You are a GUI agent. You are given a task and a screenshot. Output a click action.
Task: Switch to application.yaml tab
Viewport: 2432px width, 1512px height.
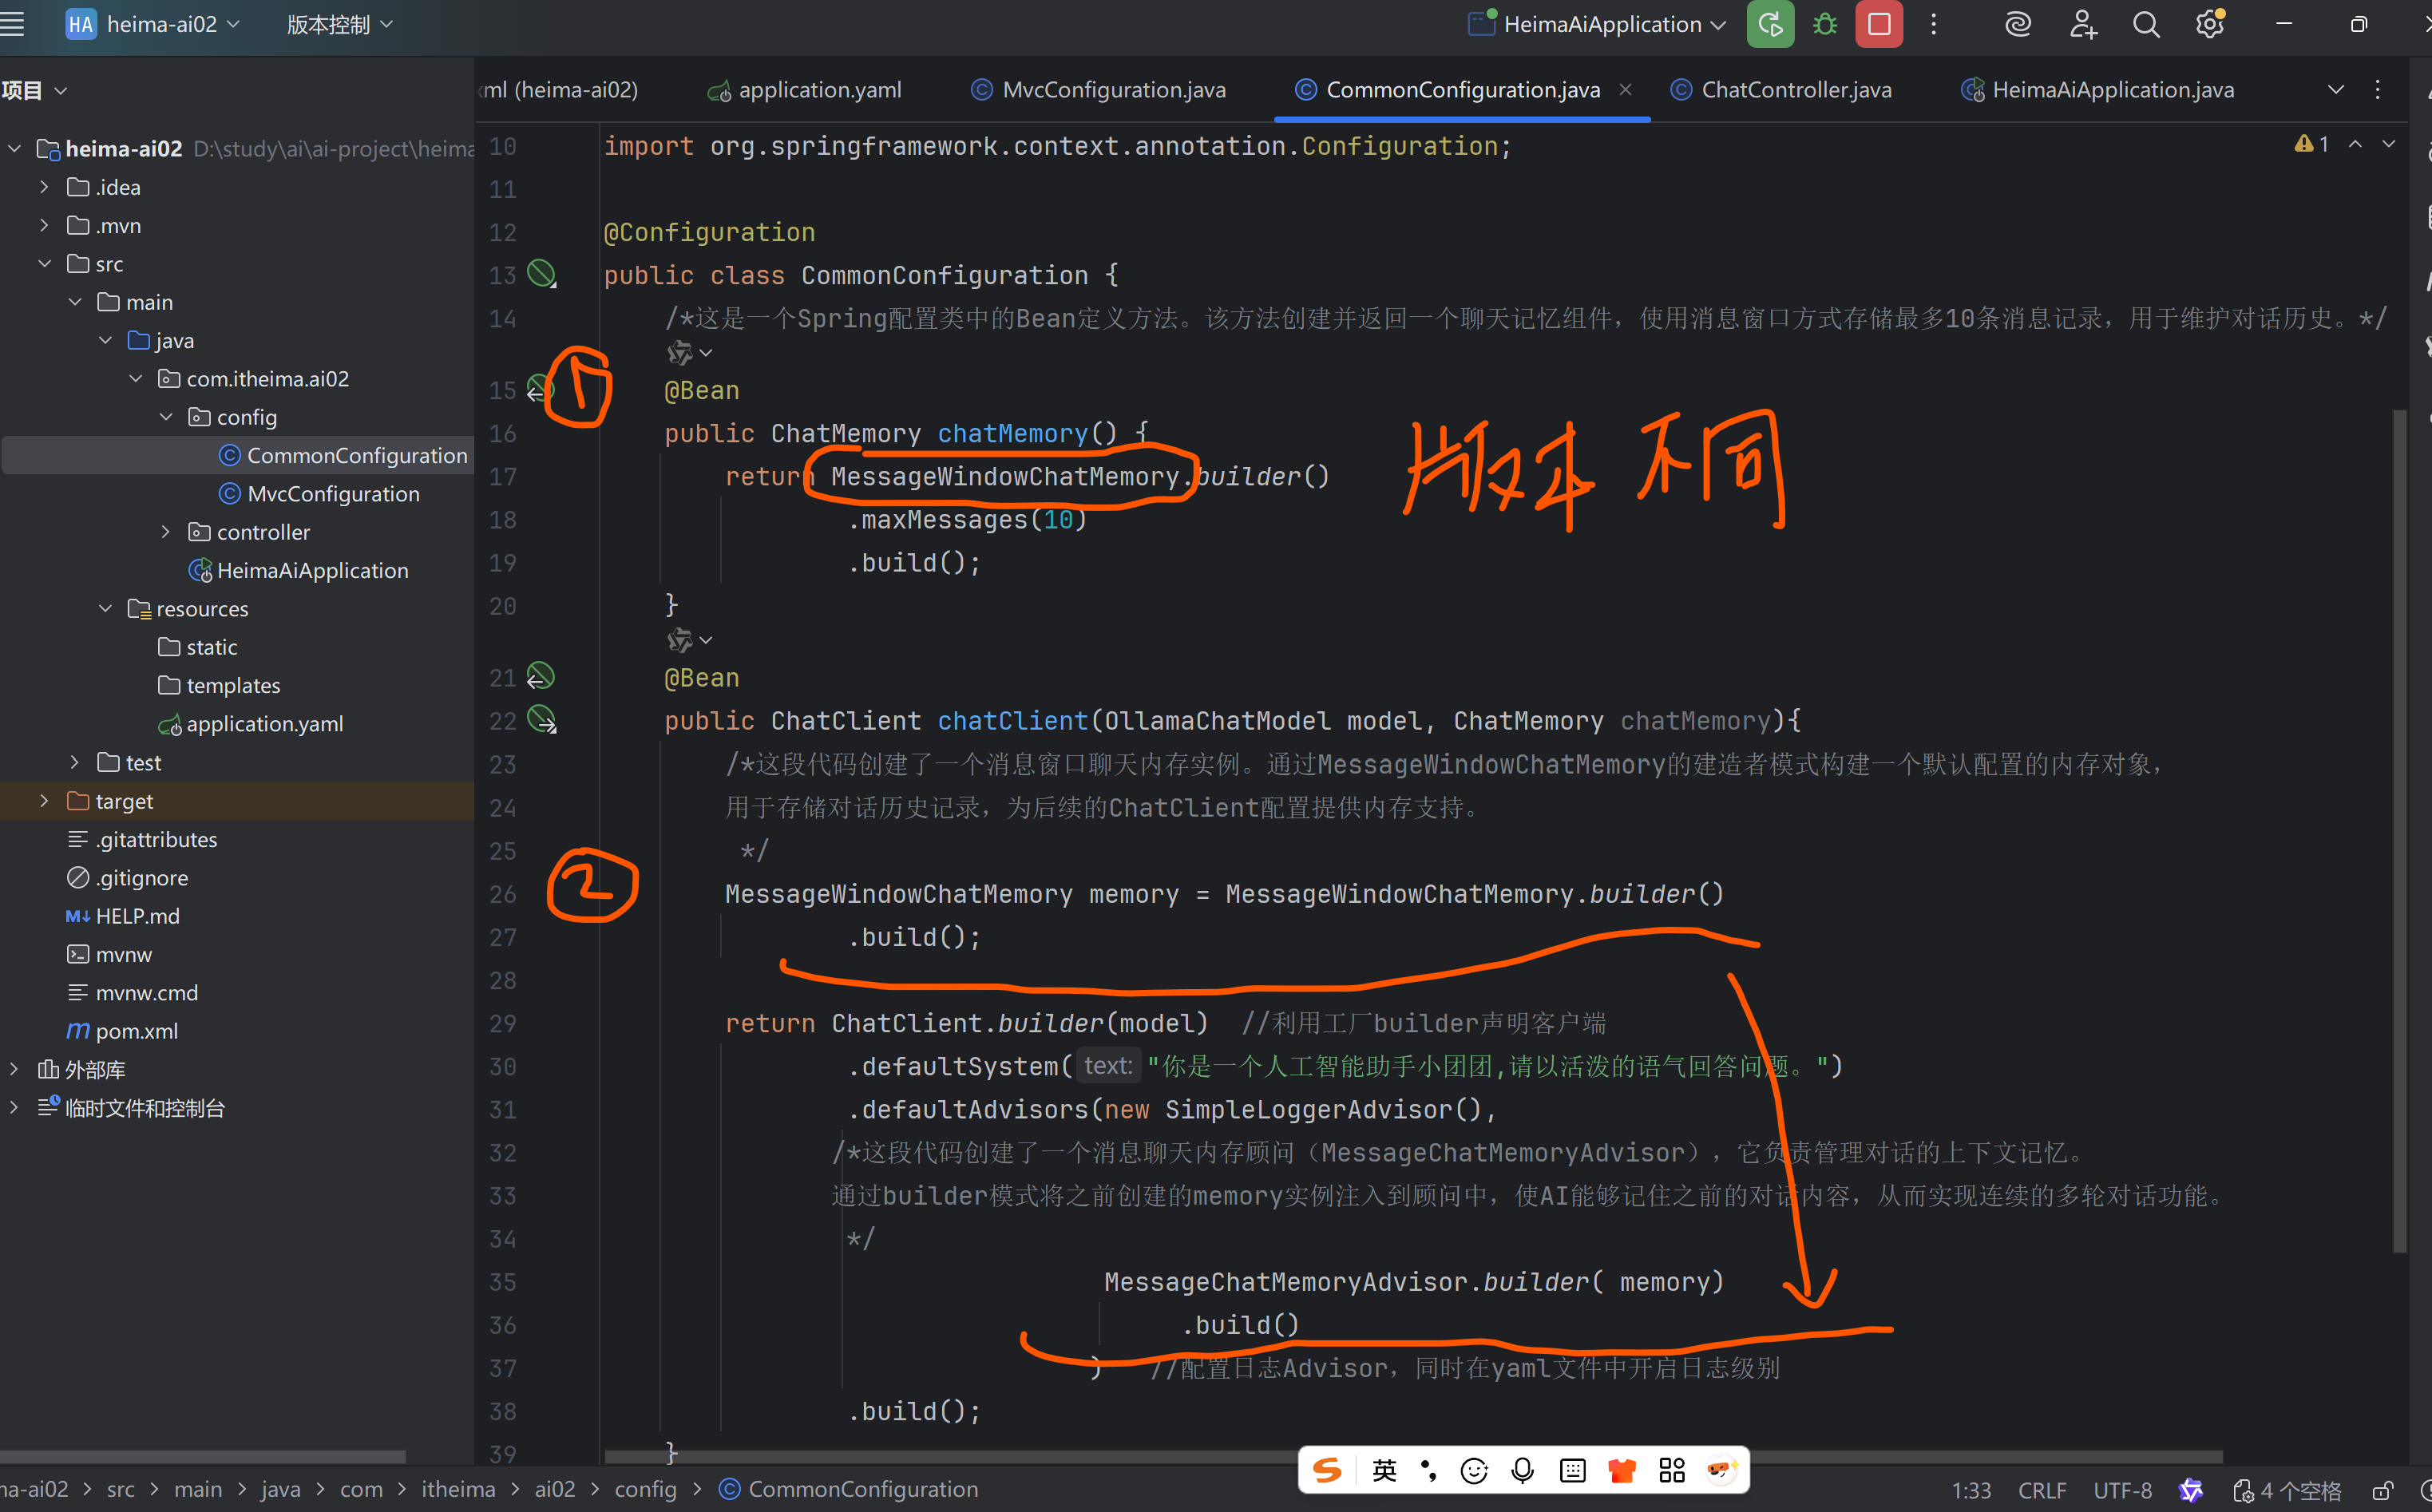[818, 90]
